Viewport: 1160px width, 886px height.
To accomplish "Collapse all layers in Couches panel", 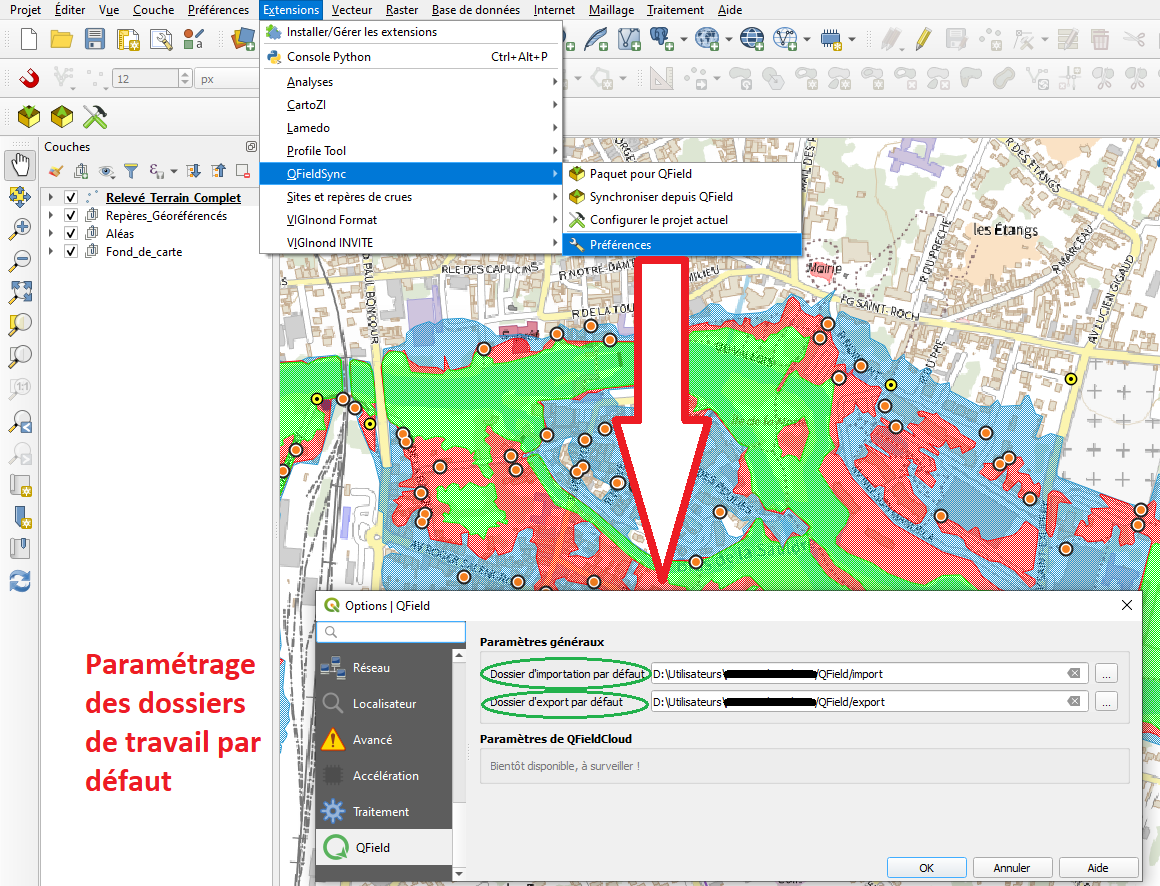I will (x=218, y=172).
